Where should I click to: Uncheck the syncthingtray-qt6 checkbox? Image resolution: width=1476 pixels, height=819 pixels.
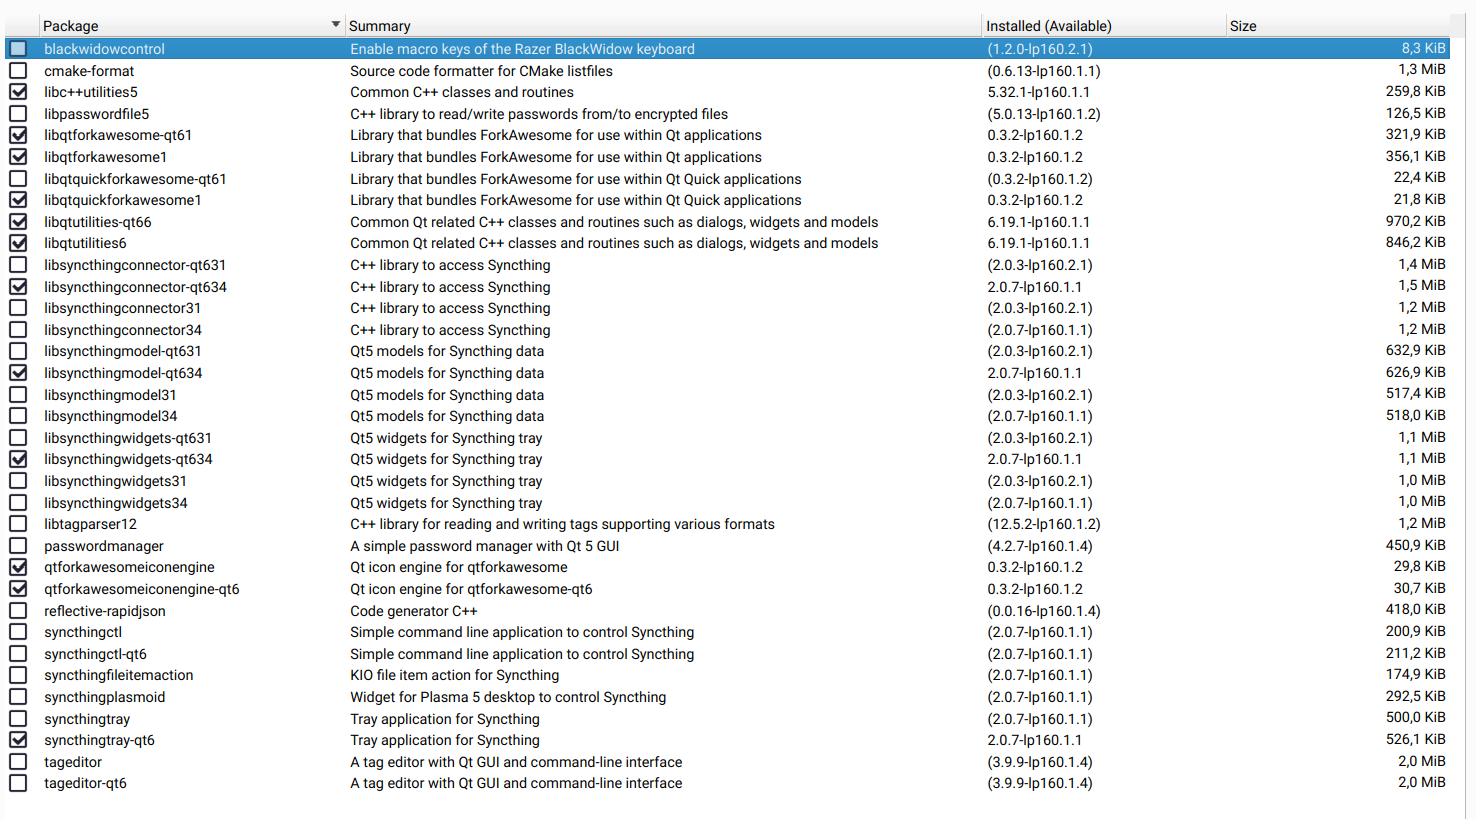point(18,740)
